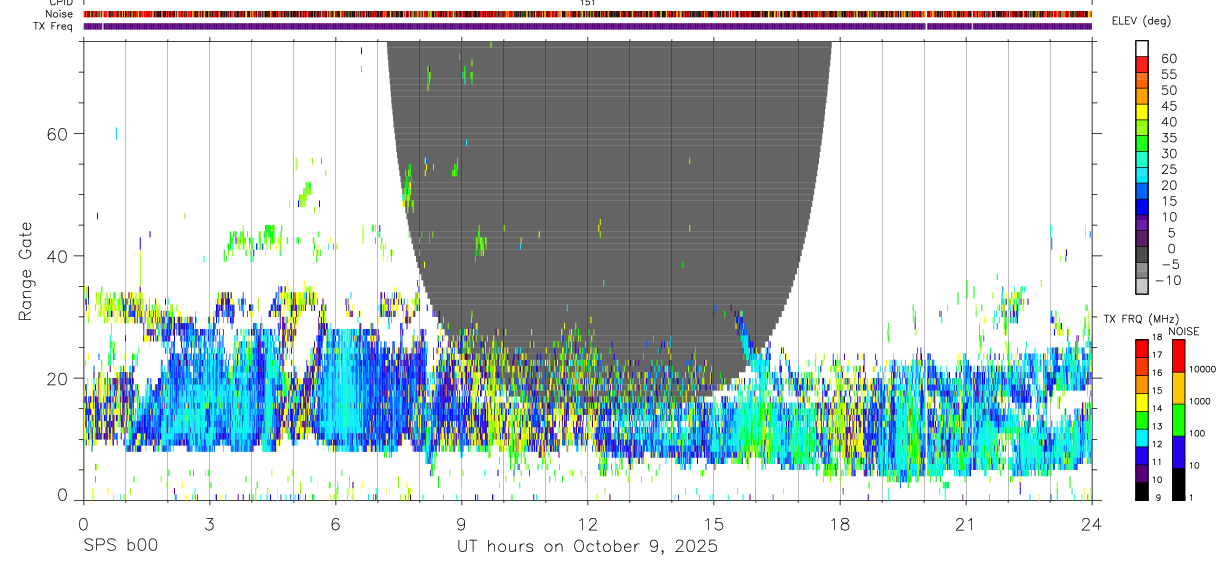This screenshot has height=567, width=1228.
Task: Click the cyan 25 degree elevation swatch
Action: point(1143,175)
